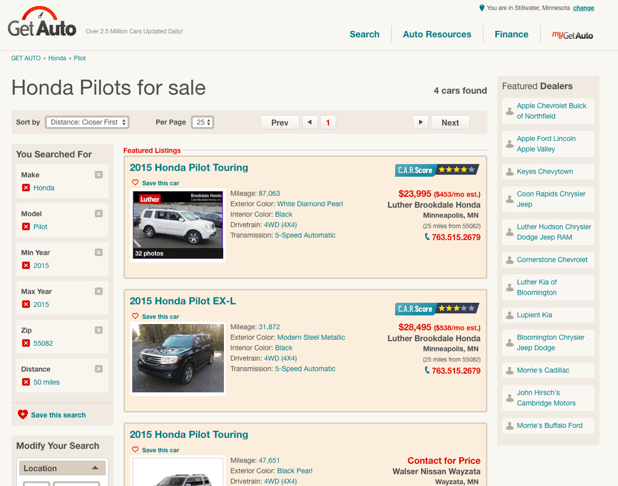Open Auto Resources menu
This screenshot has width=618, height=486.
[437, 34]
